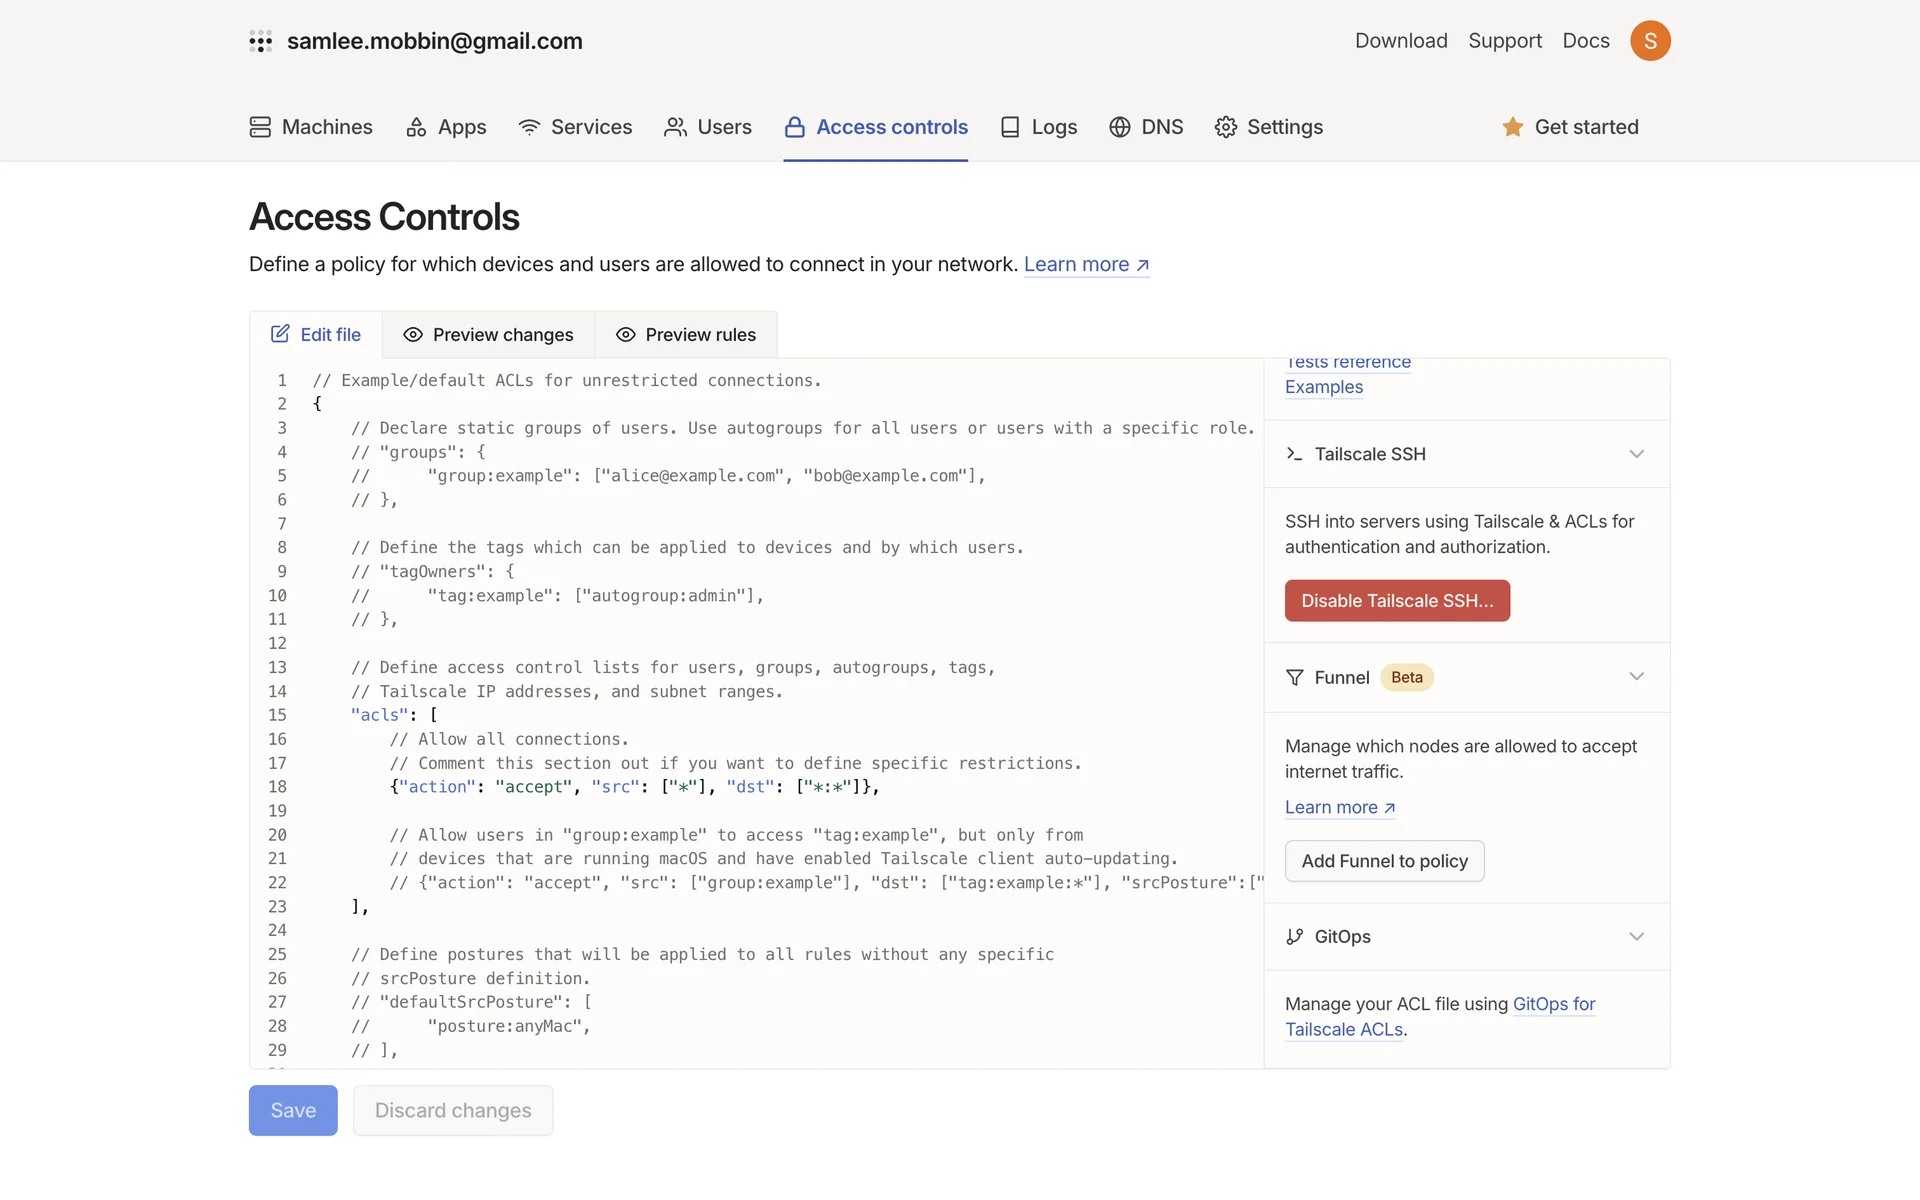Click the Settings gear icon
The height and width of the screenshot is (1200, 1920).
1225,127
